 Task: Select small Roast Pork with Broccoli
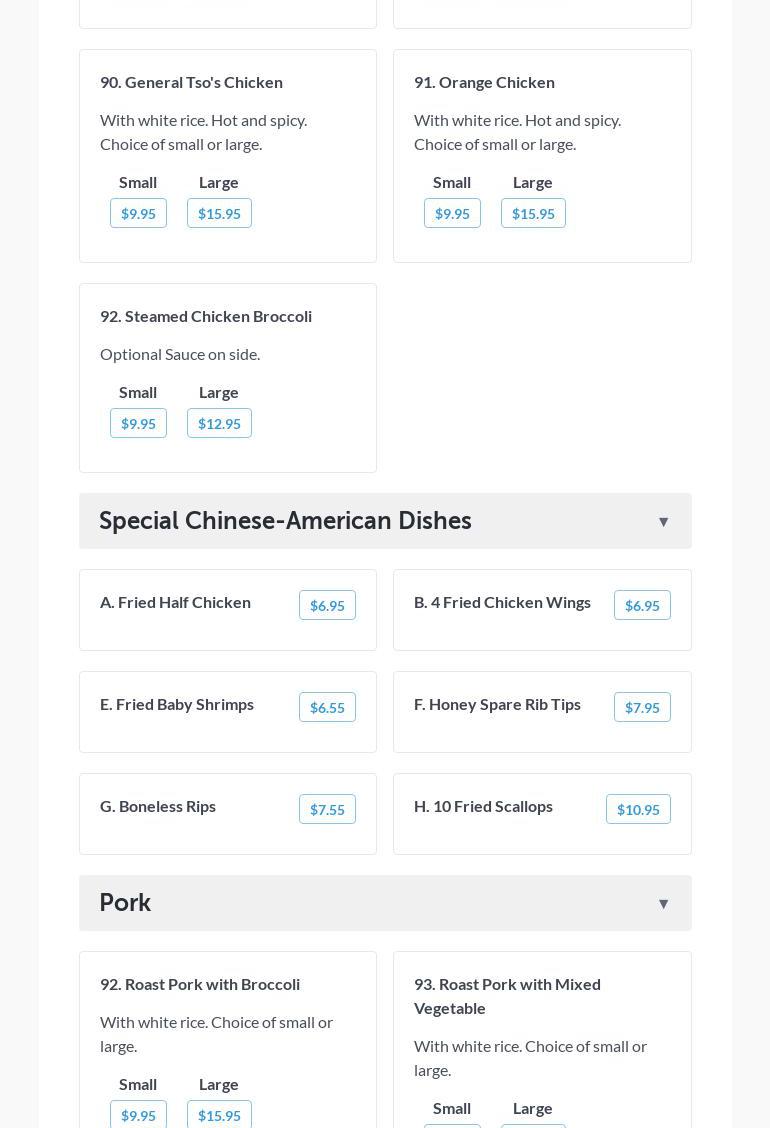pyautogui.click(x=138, y=1114)
